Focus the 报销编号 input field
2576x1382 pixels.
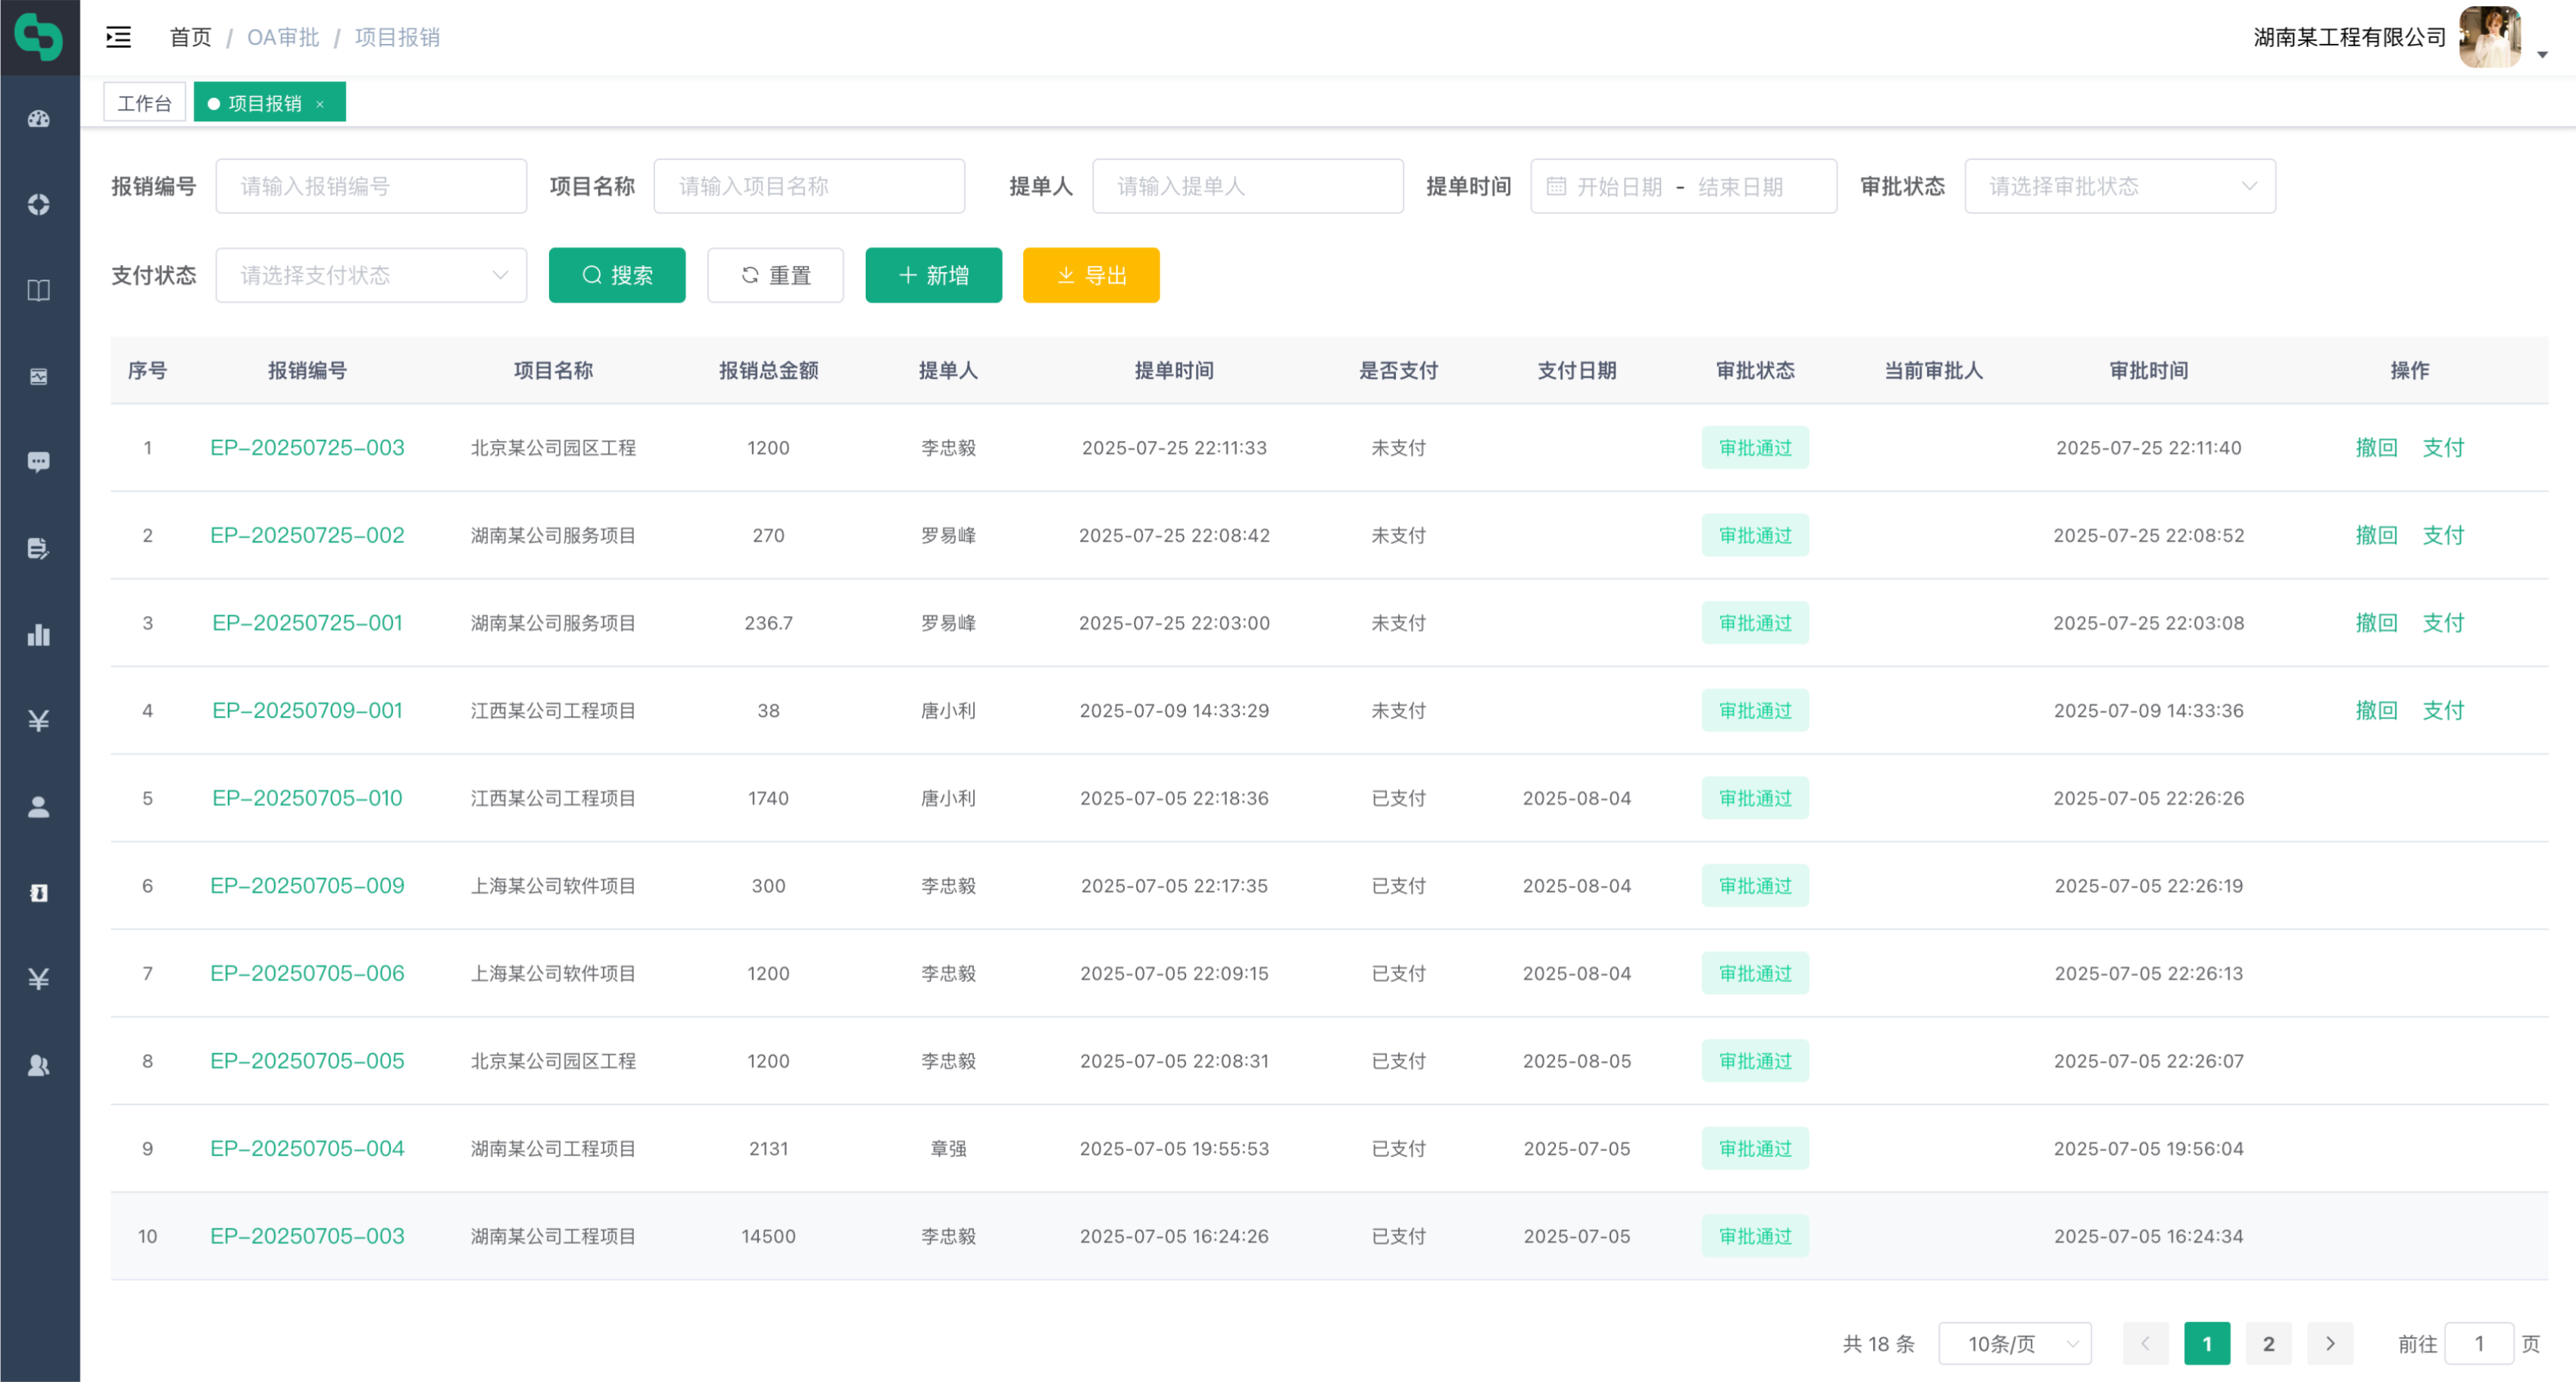371,186
